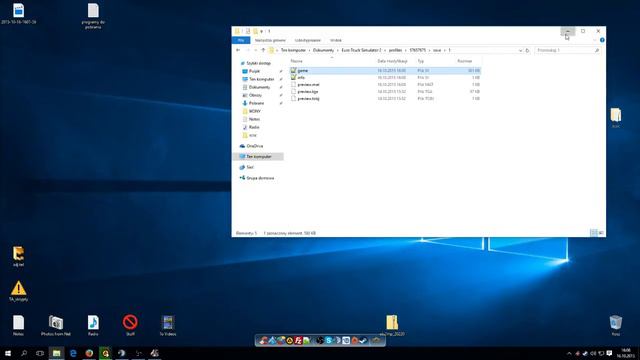
Task: Click profiles in the address path
Action: (395, 50)
